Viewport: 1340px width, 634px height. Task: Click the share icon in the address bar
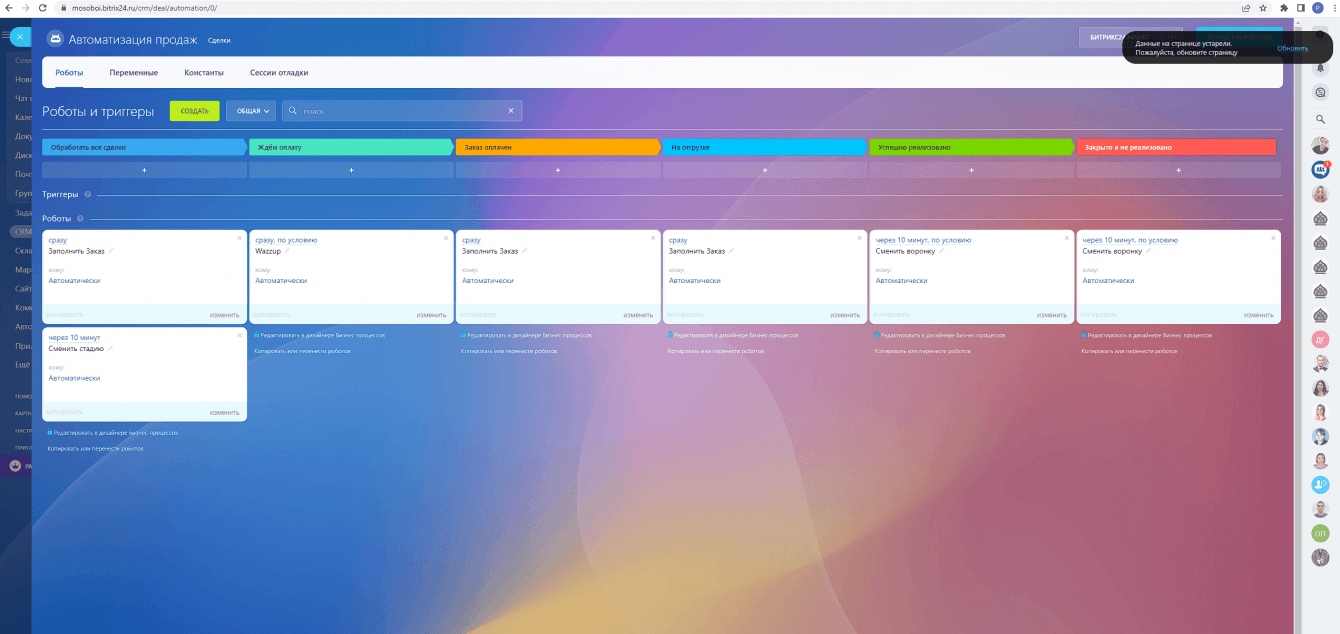pos(1246,7)
